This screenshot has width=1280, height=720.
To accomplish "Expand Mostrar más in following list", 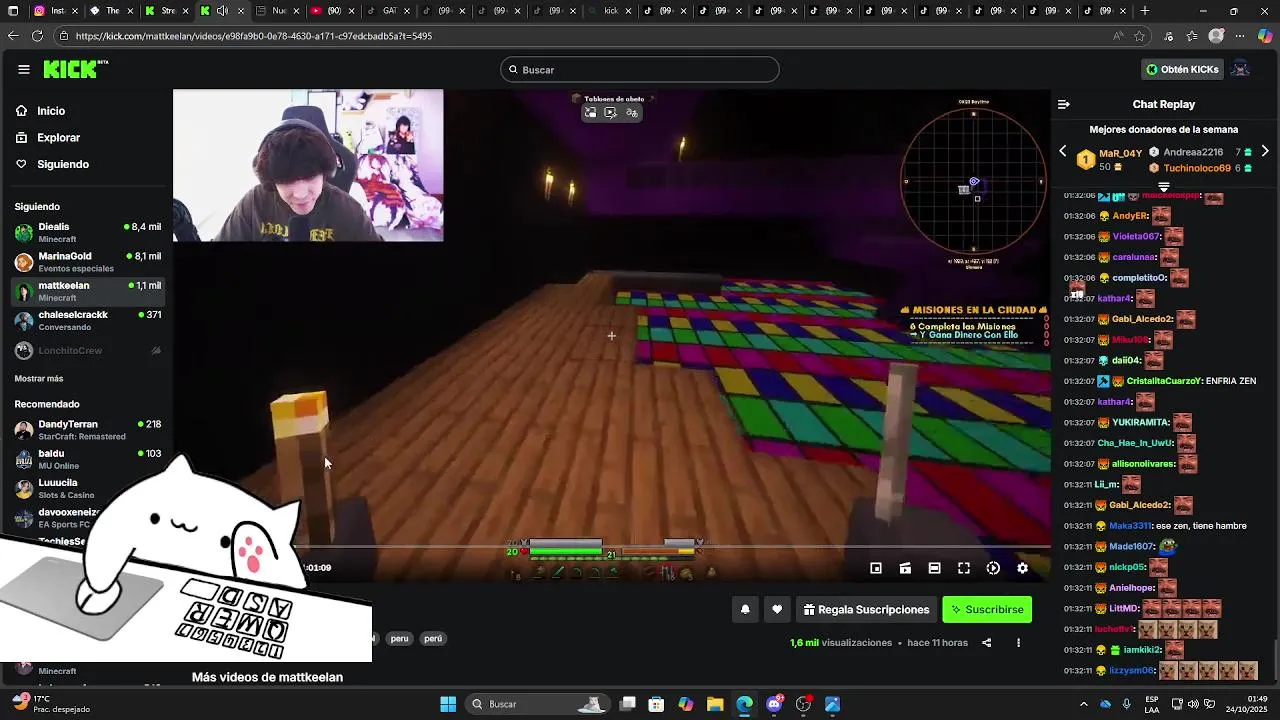I will [39, 379].
